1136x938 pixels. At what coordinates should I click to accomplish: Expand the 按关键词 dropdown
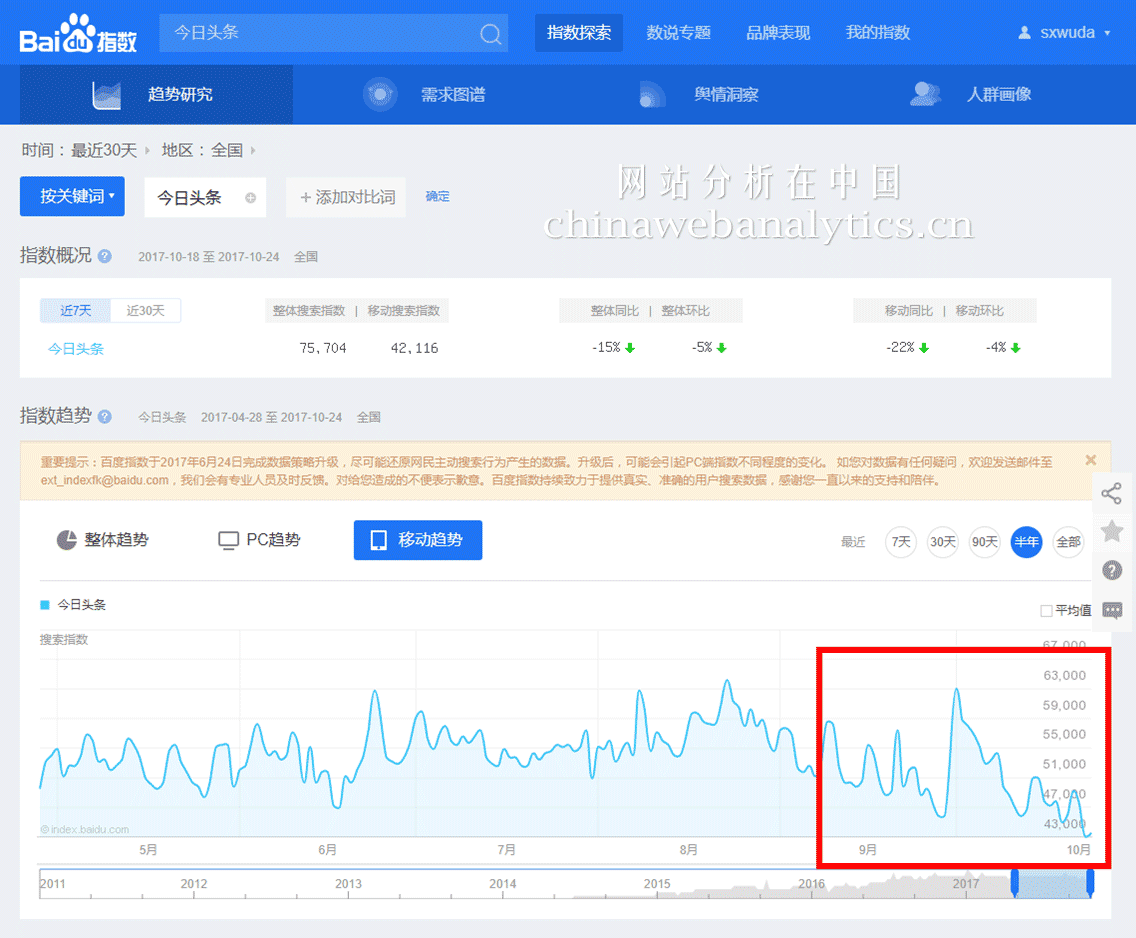72,197
